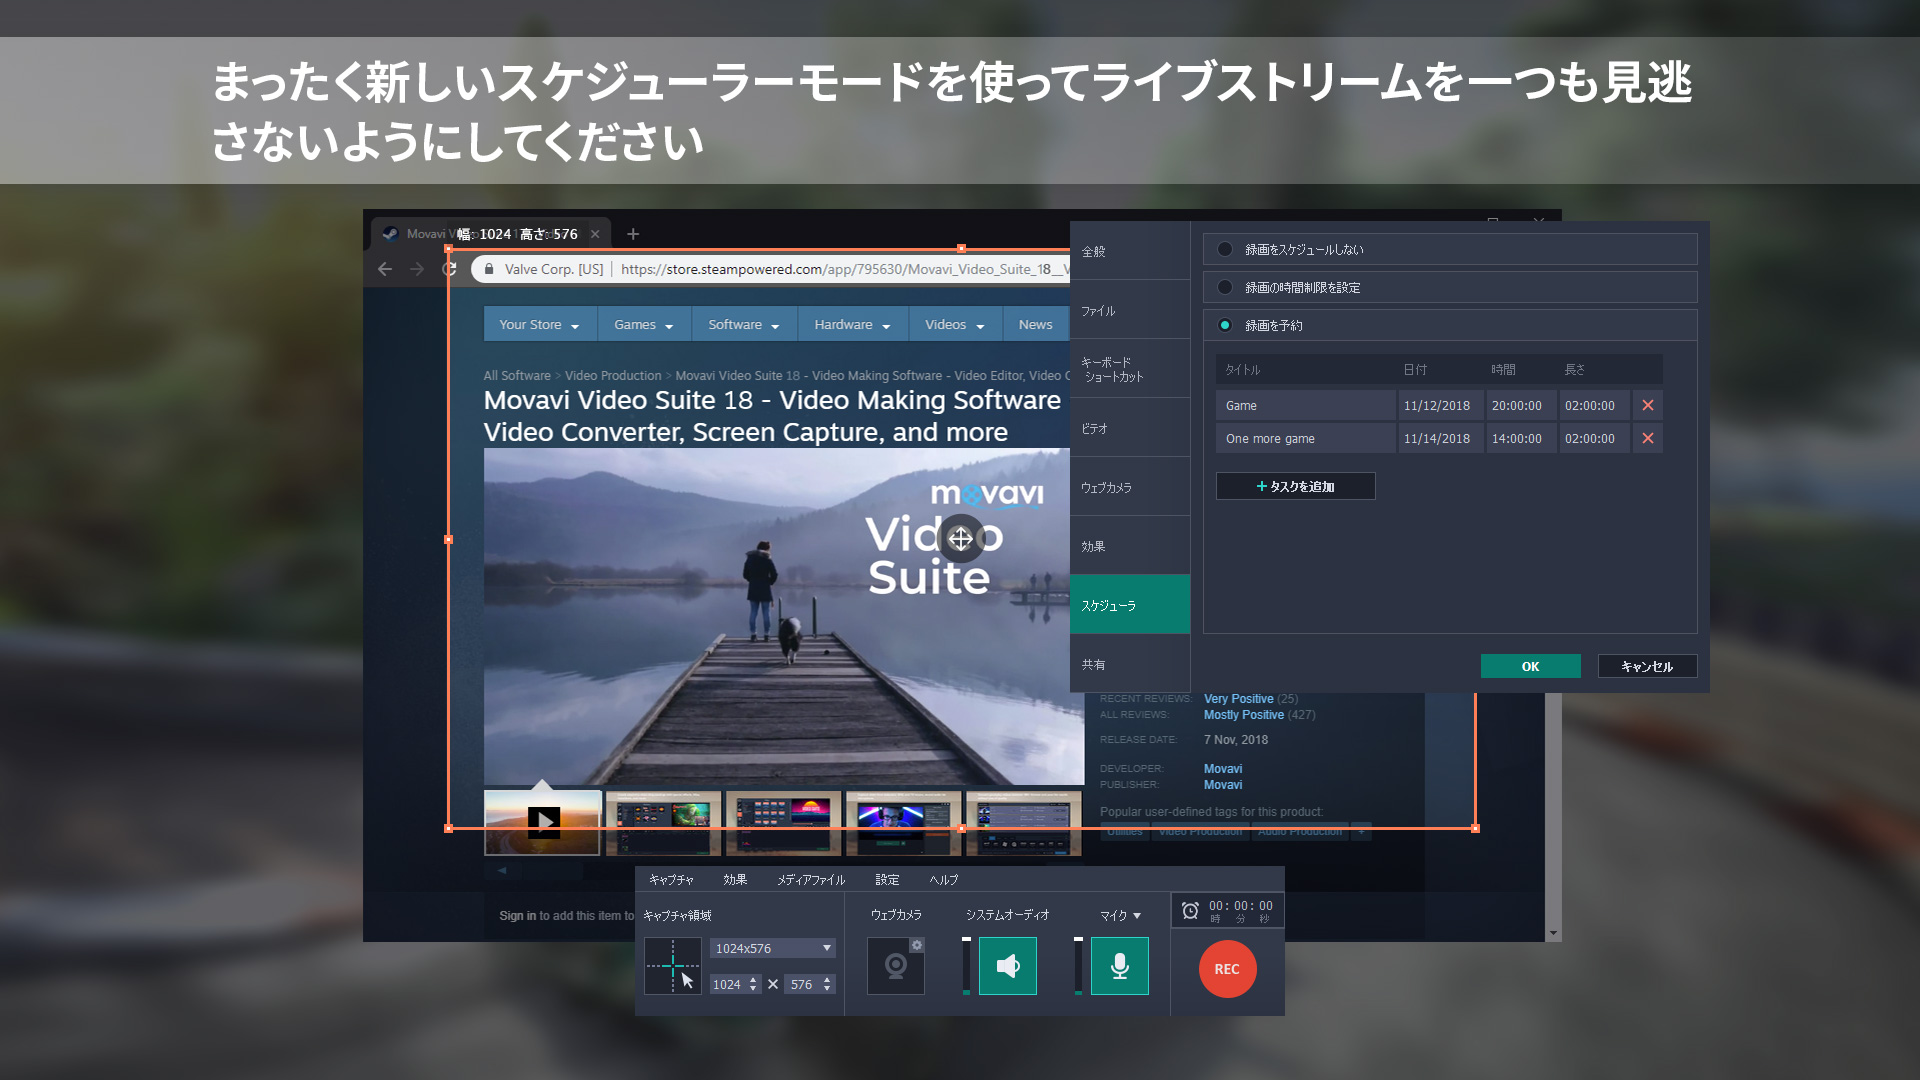Click the タスクを追加 button
This screenshot has width=1920, height=1080.
[1295, 486]
